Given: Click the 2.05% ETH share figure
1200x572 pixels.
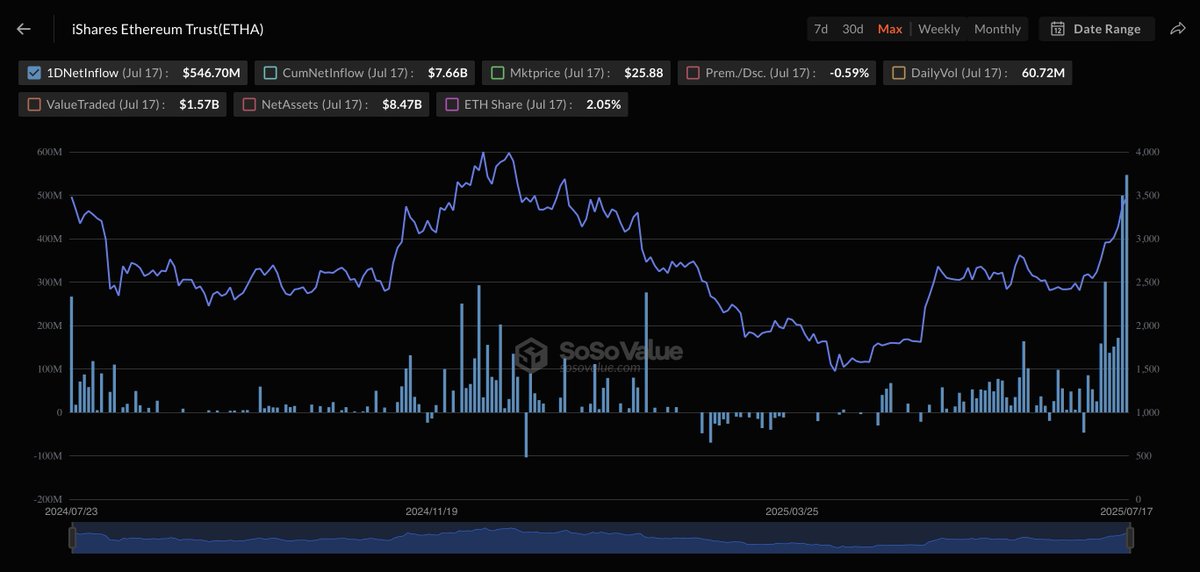Looking at the screenshot, I should click(x=602, y=103).
